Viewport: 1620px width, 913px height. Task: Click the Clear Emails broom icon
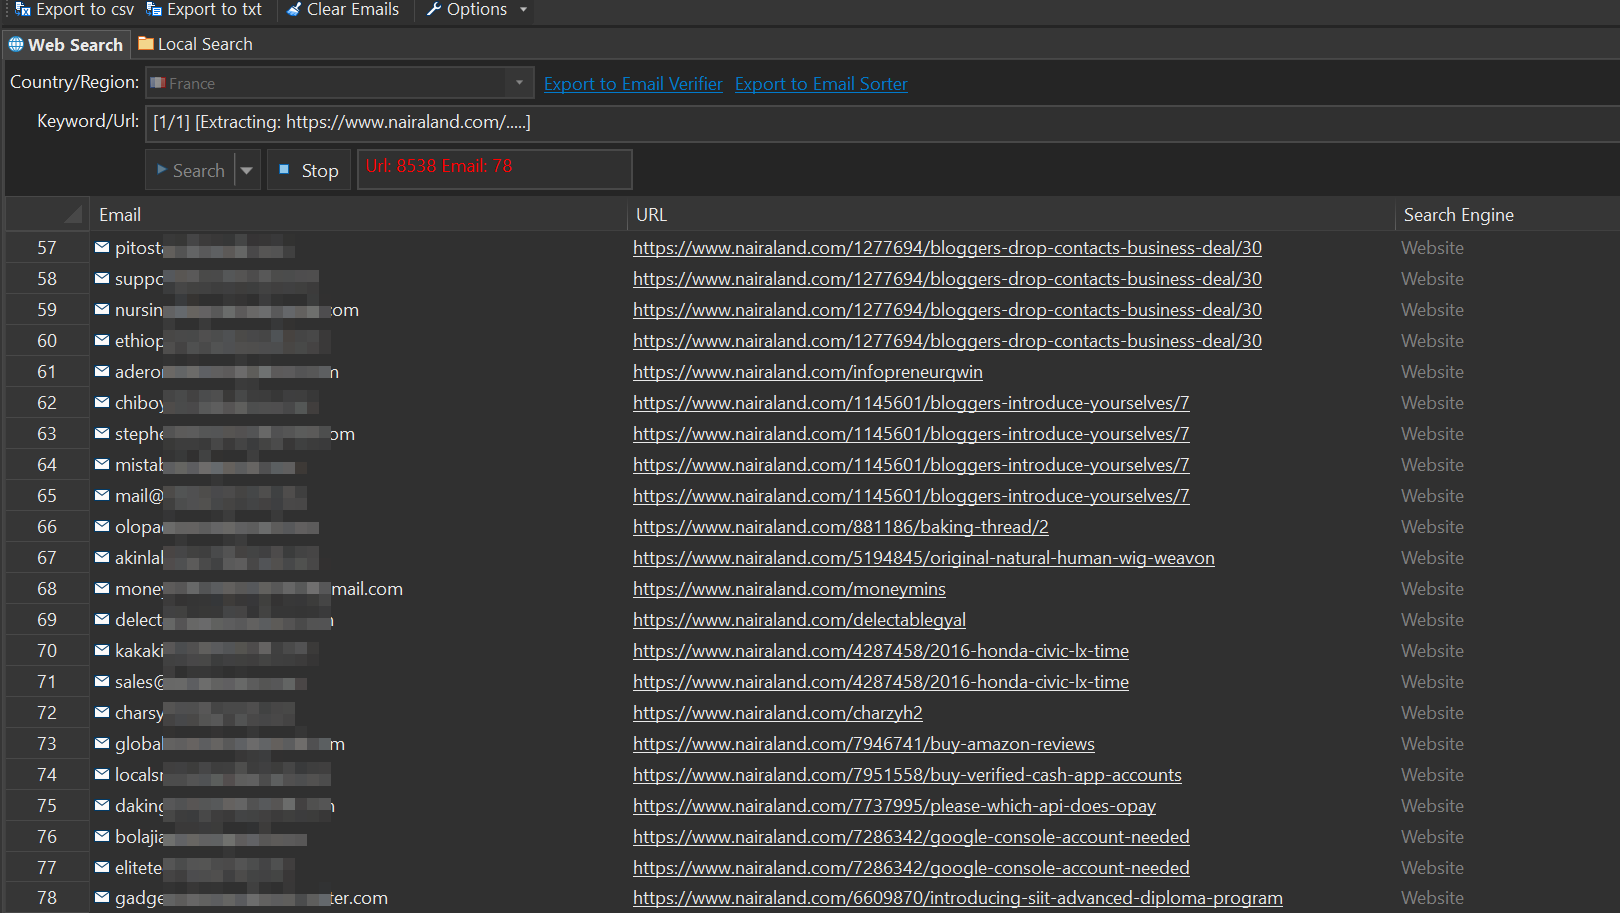[x=294, y=9]
